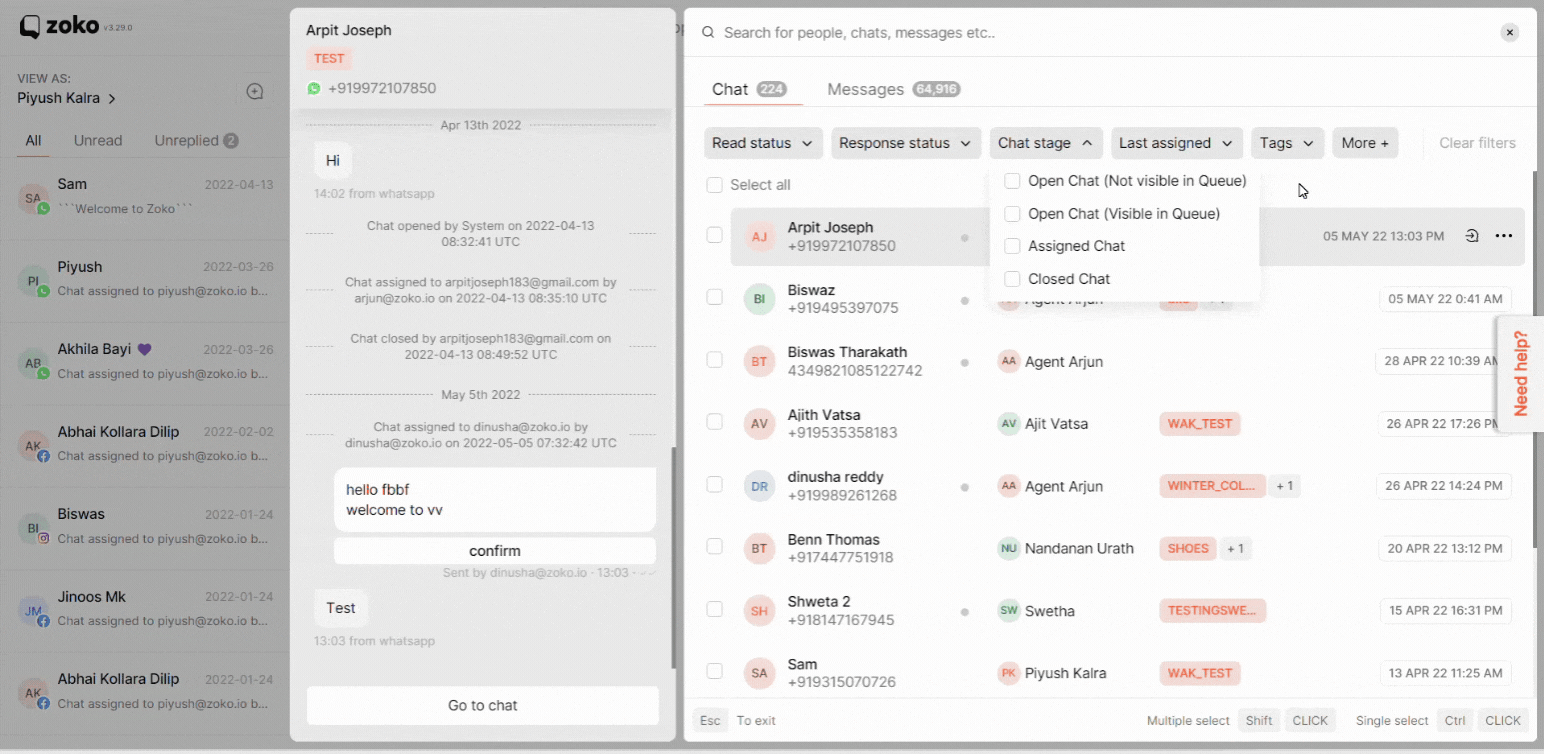Select the Unreplied tab in sidebar
The height and width of the screenshot is (754, 1544).
(x=196, y=141)
